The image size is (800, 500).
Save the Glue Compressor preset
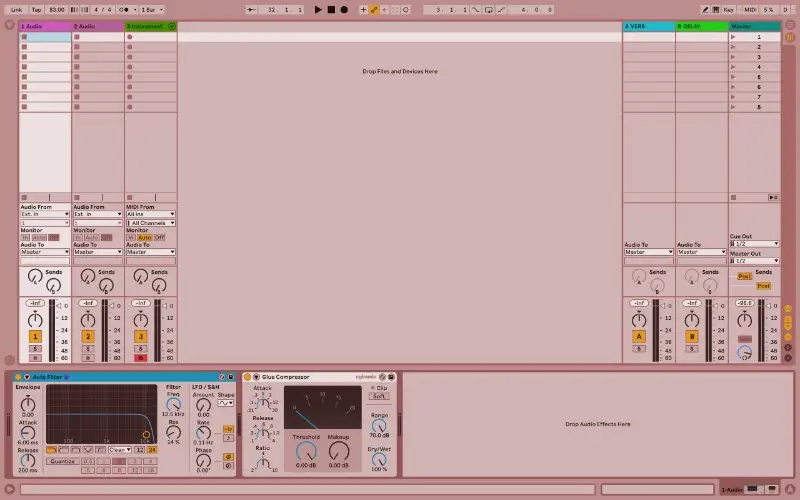392,377
